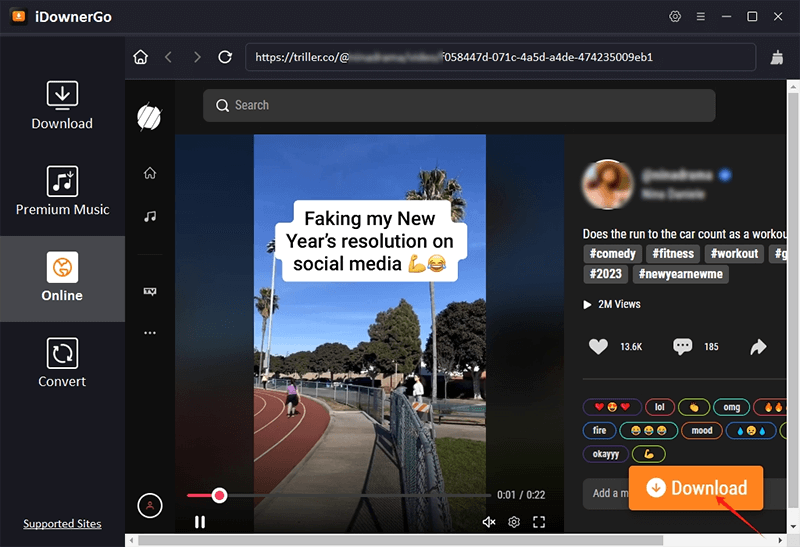Click the orange Download button
This screenshot has height=547, width=800.
[x=696, y=488]
